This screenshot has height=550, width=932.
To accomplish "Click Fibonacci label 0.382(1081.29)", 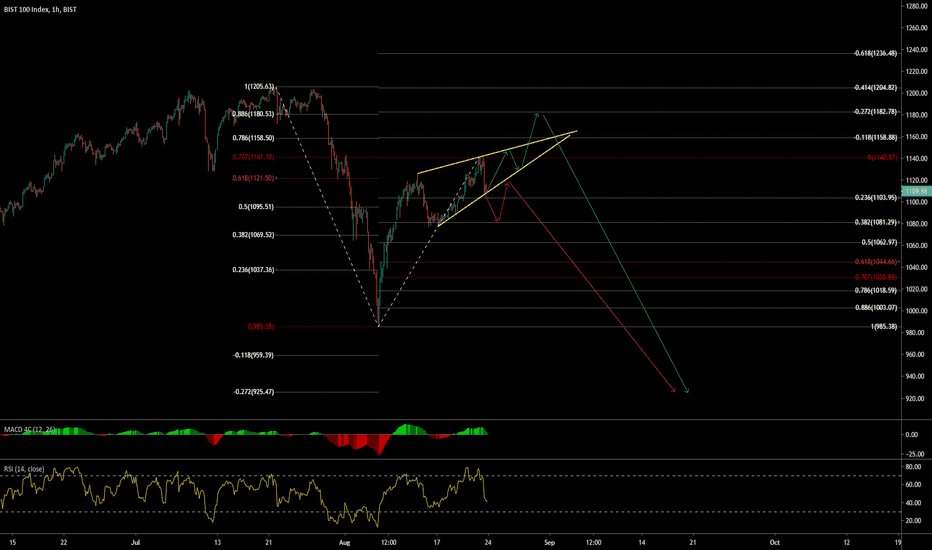I will click(876, 222).
